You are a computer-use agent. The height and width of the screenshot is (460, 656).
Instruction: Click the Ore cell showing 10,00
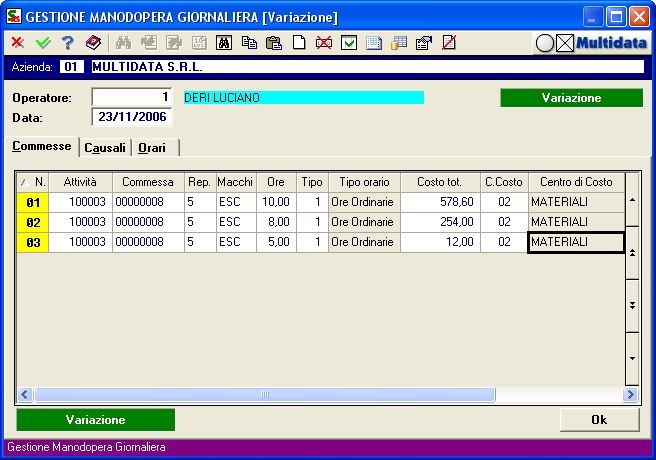(276, 202)
